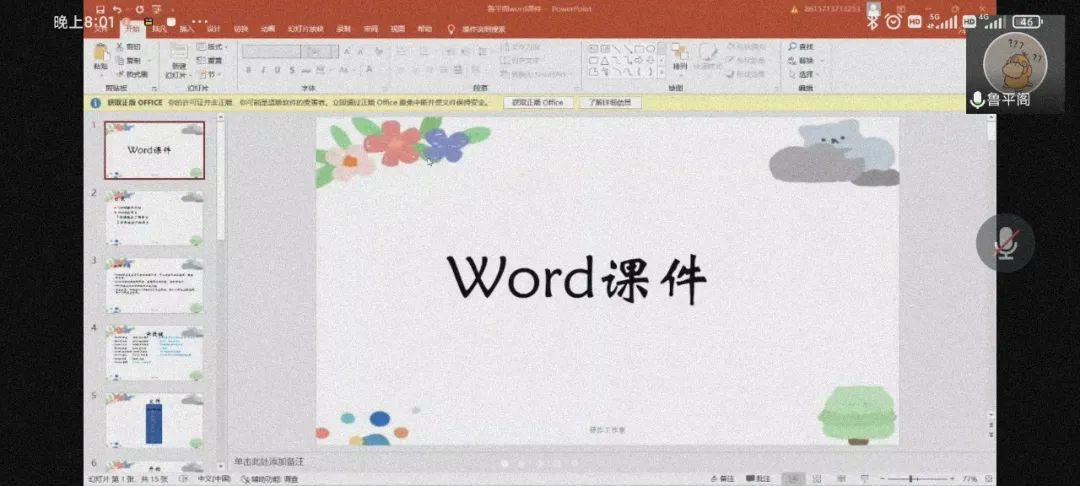Switch to the Insert (插入) ribbon tab

pyautogui.click(x=186, y=29)
